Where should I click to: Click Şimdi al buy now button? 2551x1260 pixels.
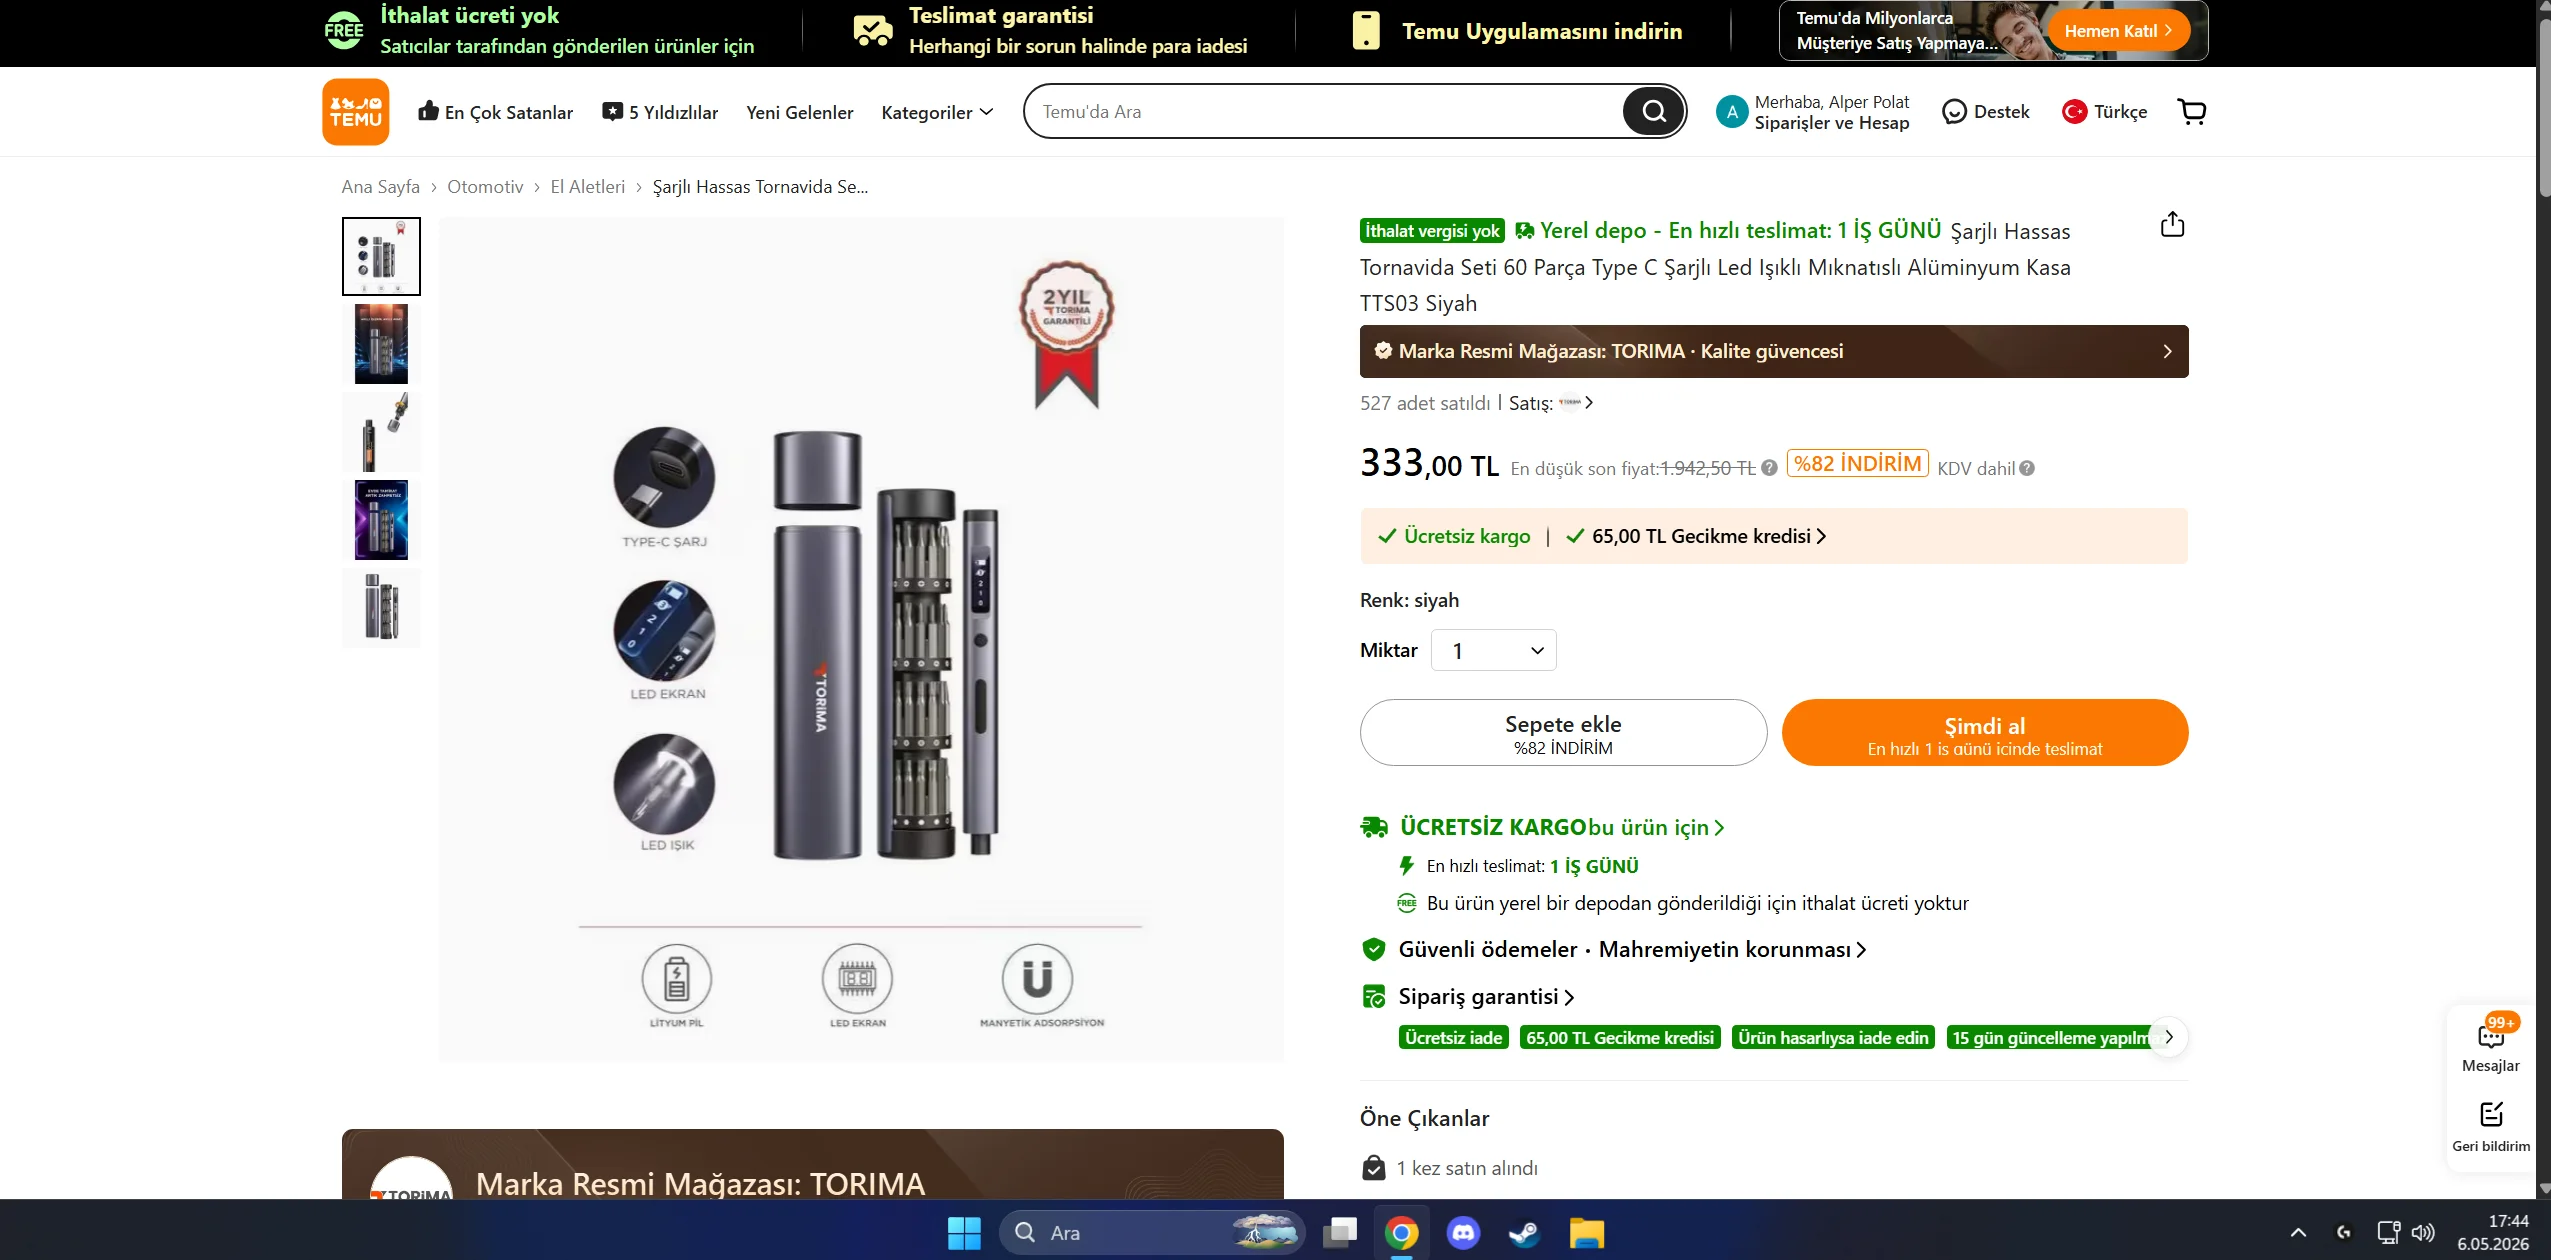1985,733
